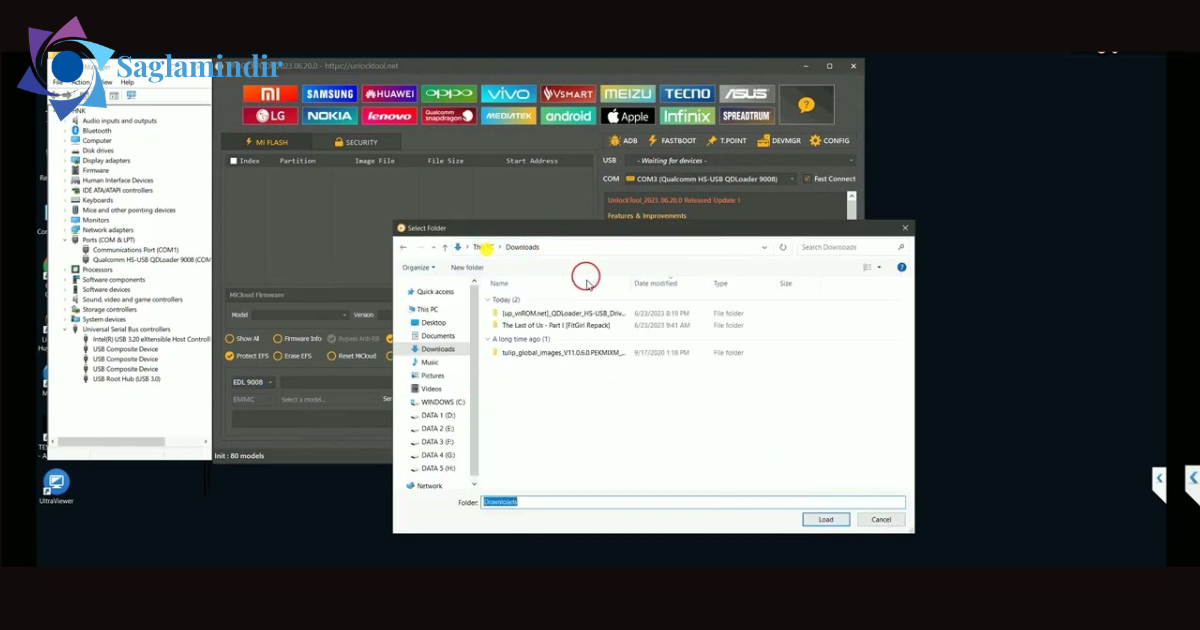Go back using the dialog's left arrow
Viewport: 1200px width, 630px height.
click(x=403, y=247)
